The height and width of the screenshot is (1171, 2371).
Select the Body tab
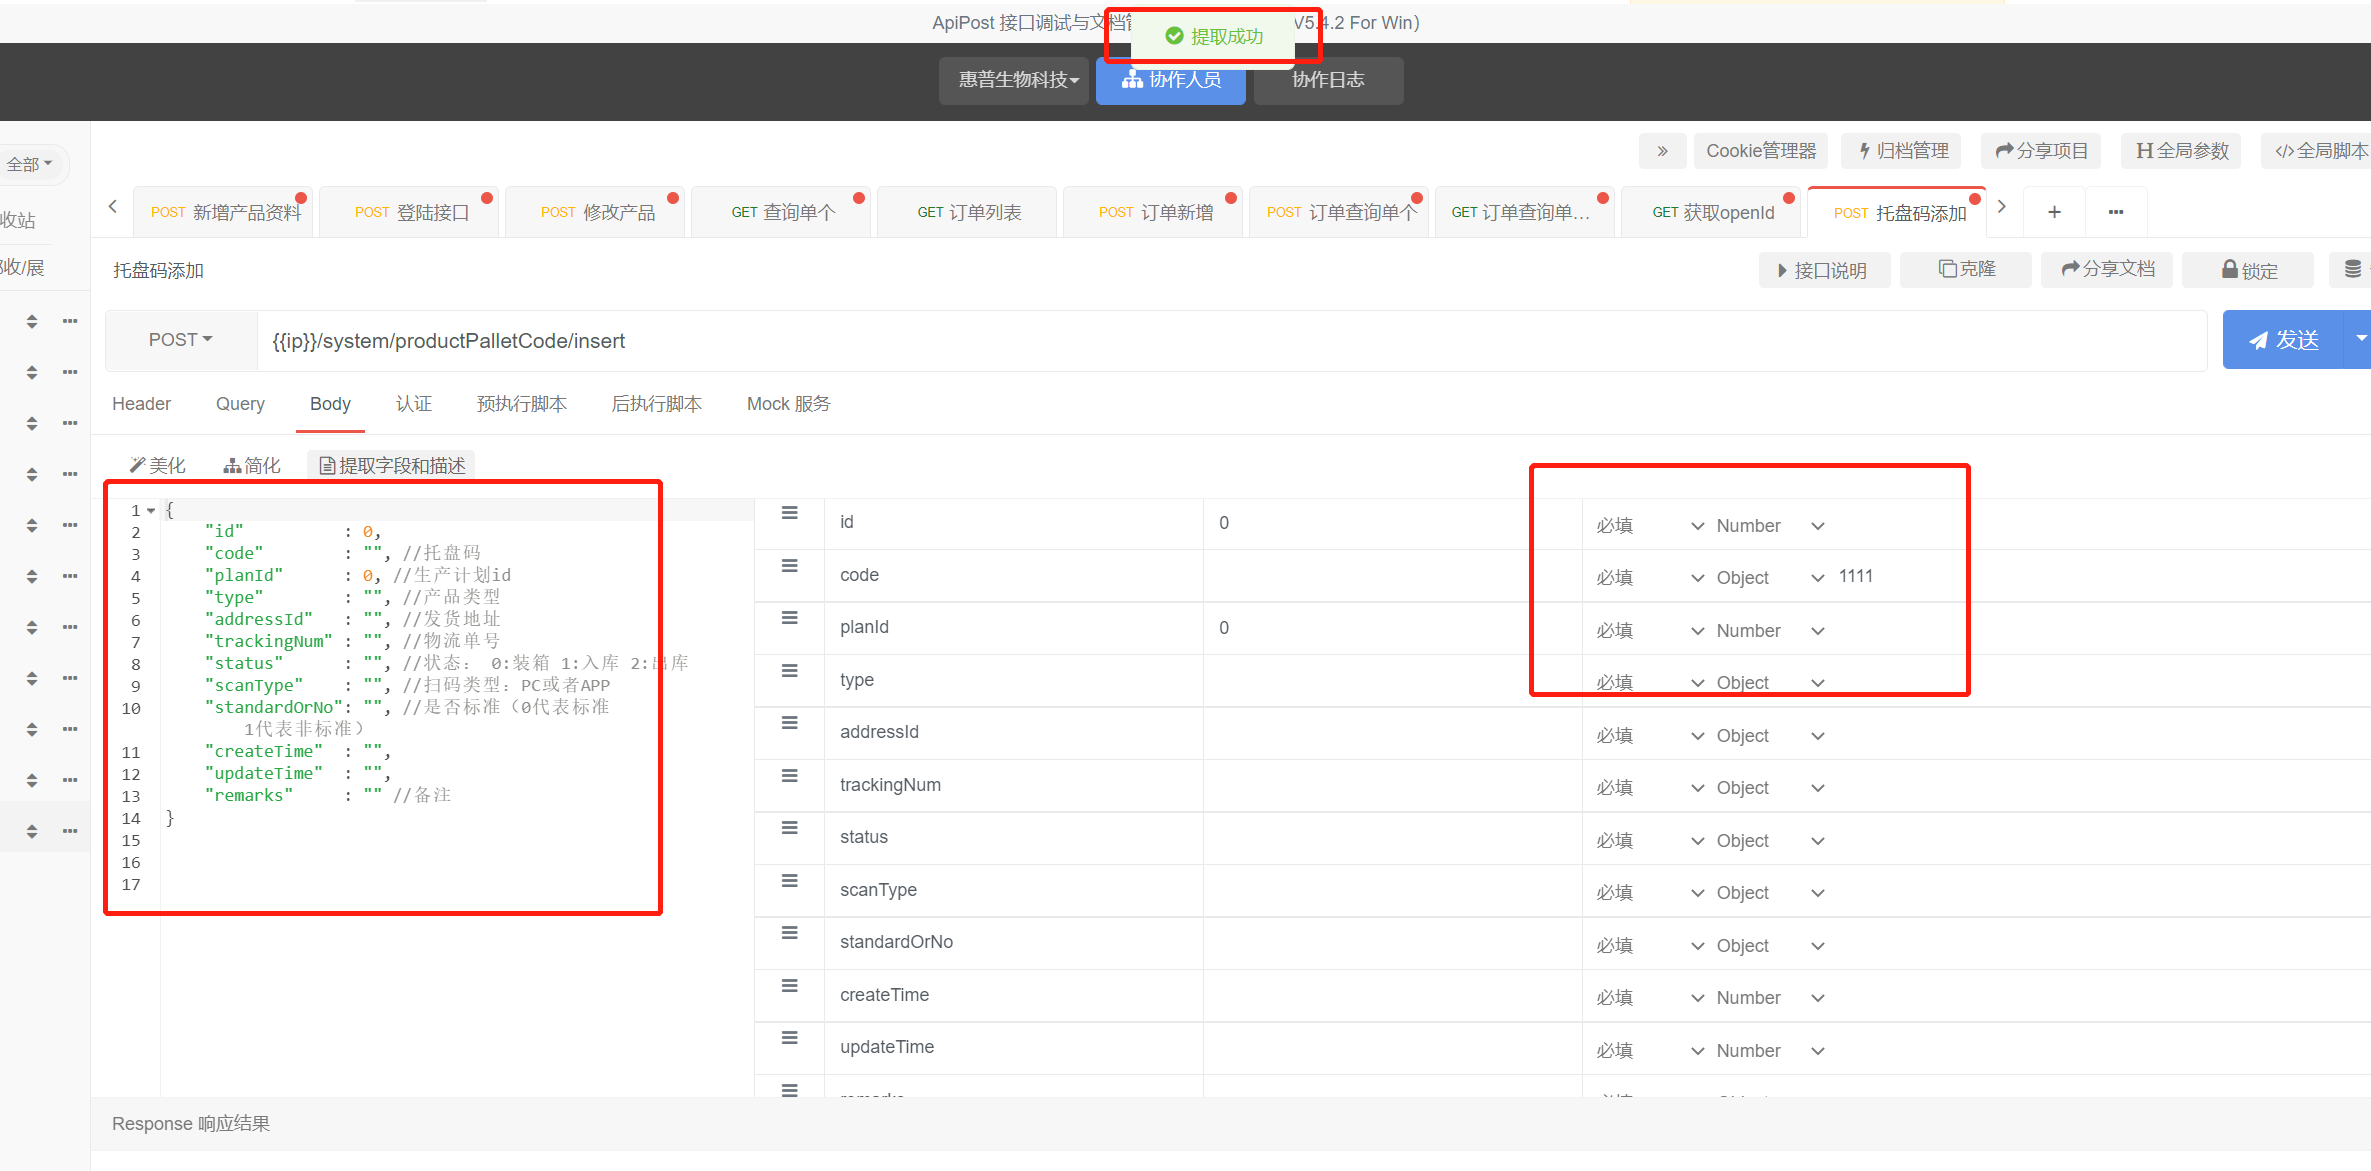pyautogui.click(x=330, y=404)
